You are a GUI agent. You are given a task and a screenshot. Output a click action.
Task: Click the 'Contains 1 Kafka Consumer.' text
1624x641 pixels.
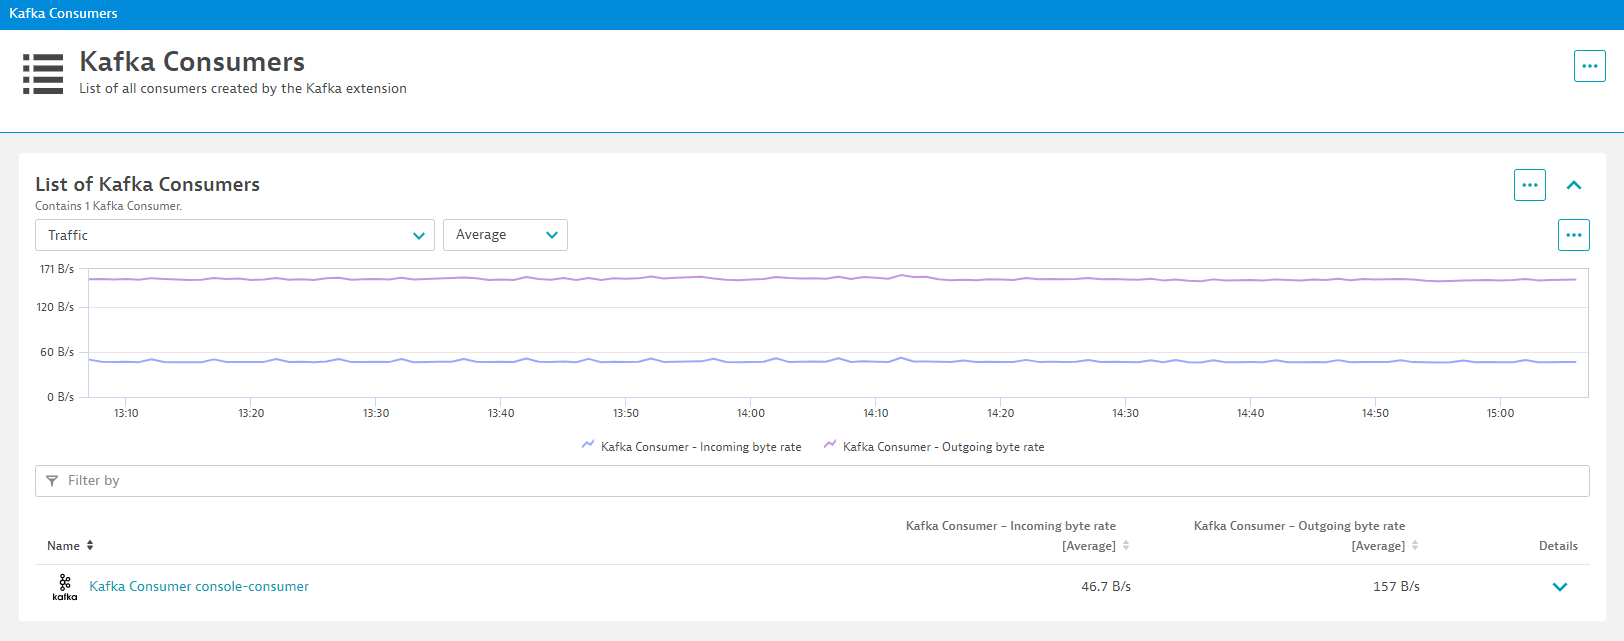(x=109, y=206)
